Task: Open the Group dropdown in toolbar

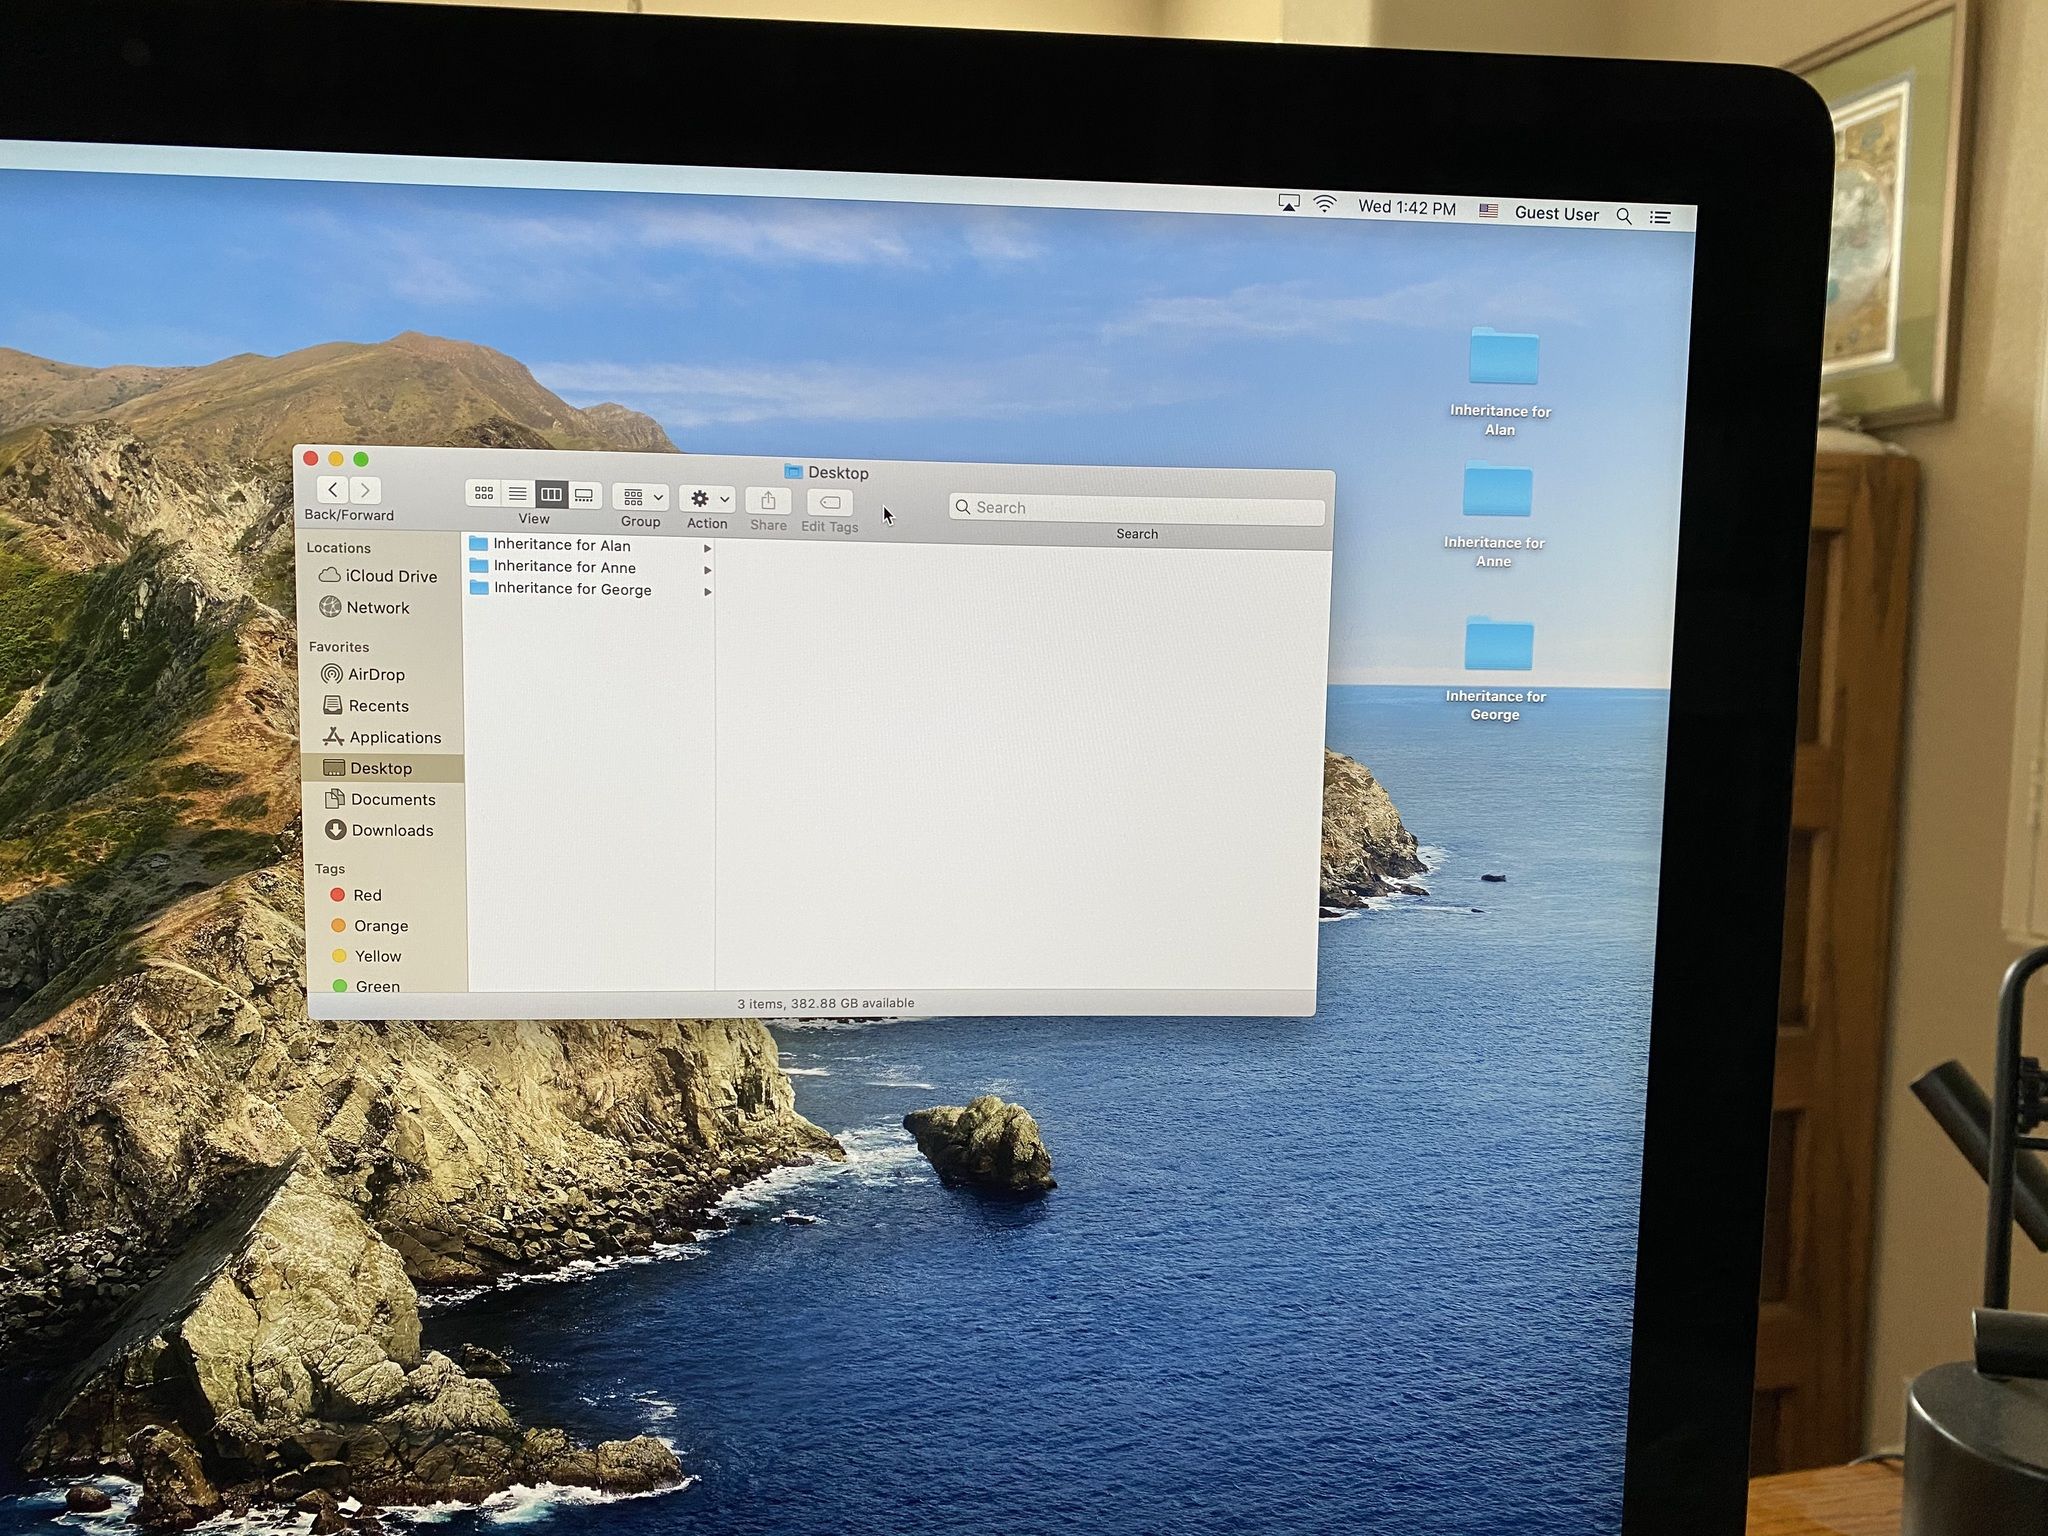Action: coord(640,497)
